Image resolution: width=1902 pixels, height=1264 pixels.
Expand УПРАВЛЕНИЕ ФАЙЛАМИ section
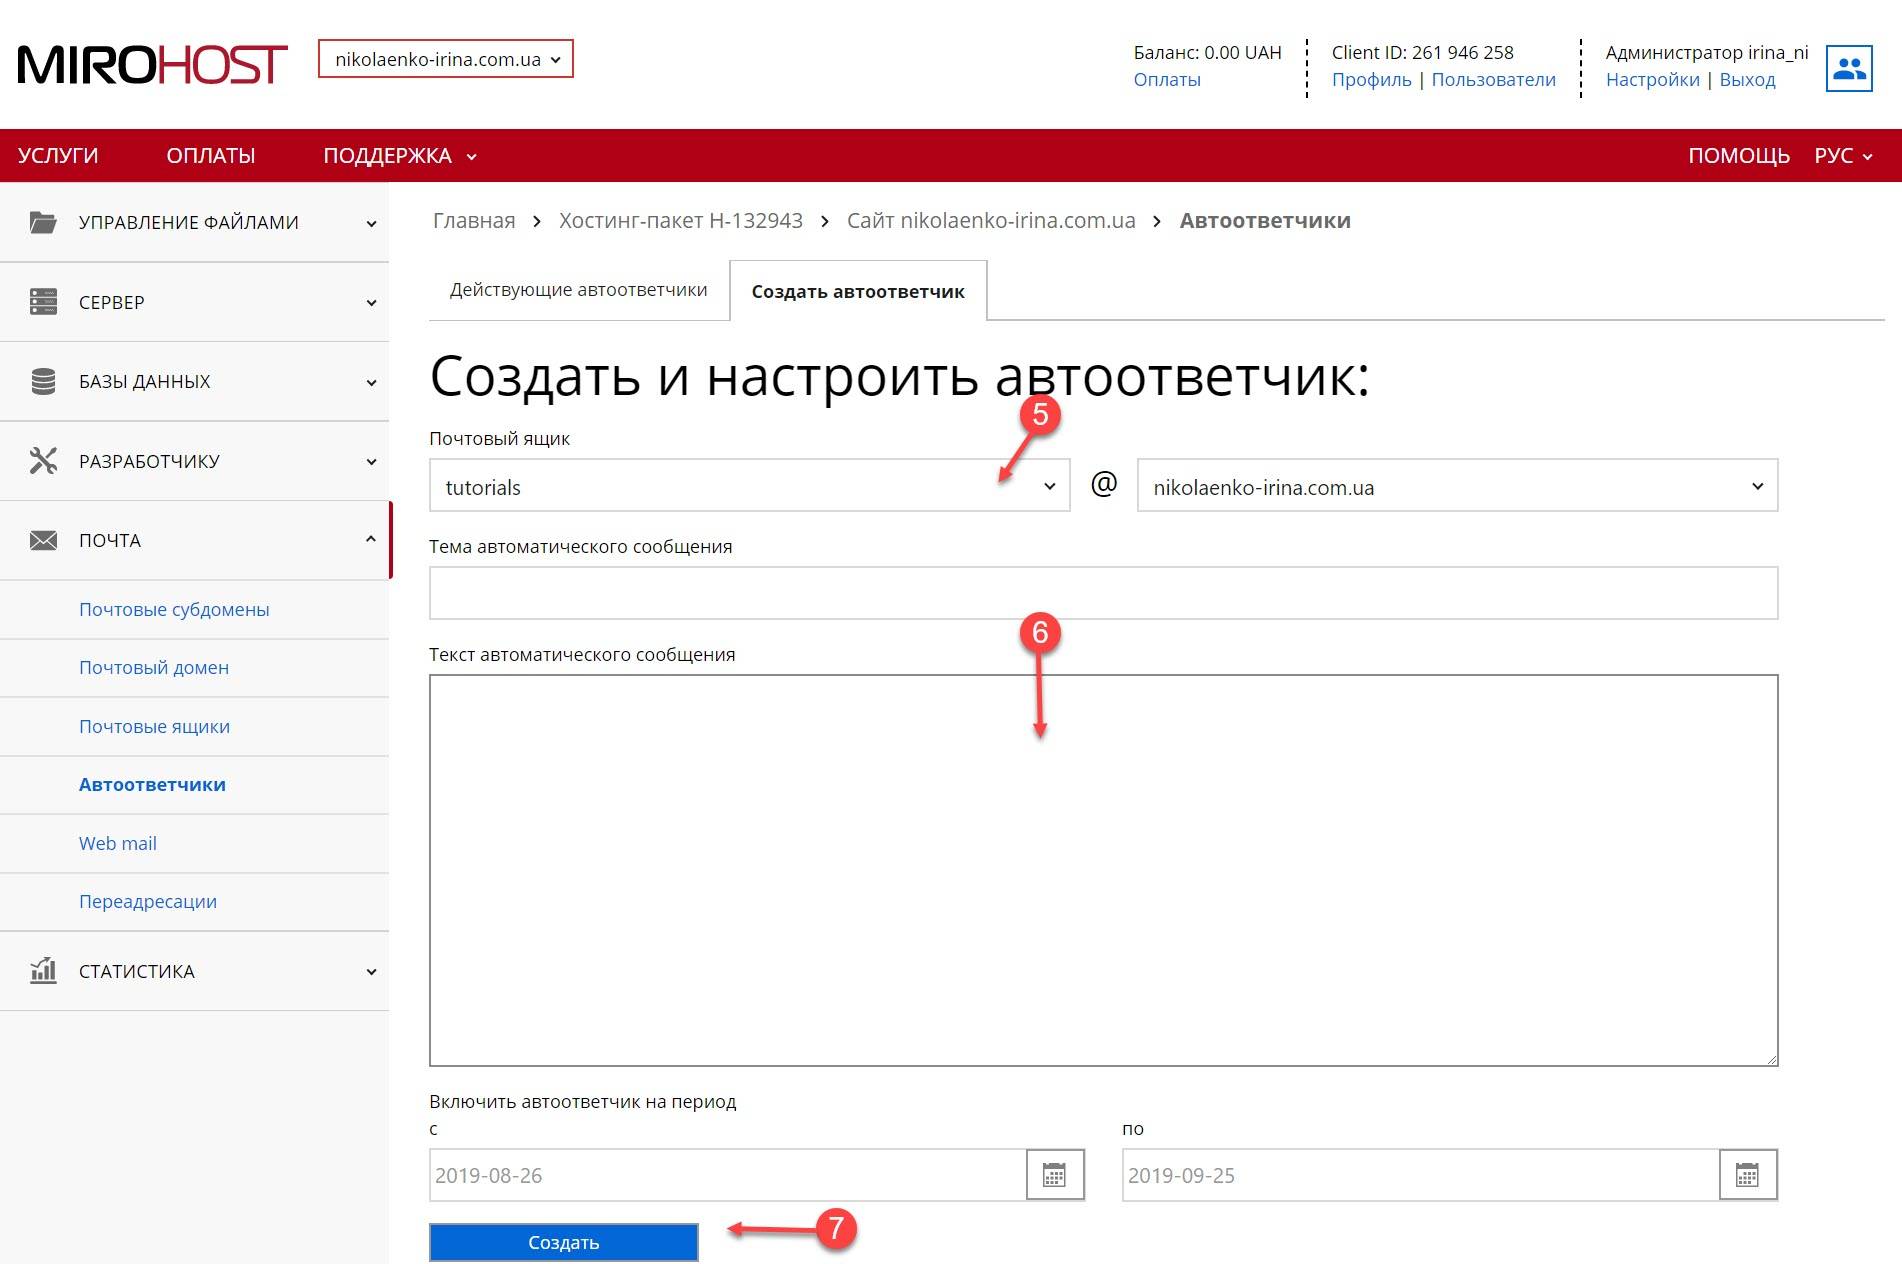(x=195, y=222)
